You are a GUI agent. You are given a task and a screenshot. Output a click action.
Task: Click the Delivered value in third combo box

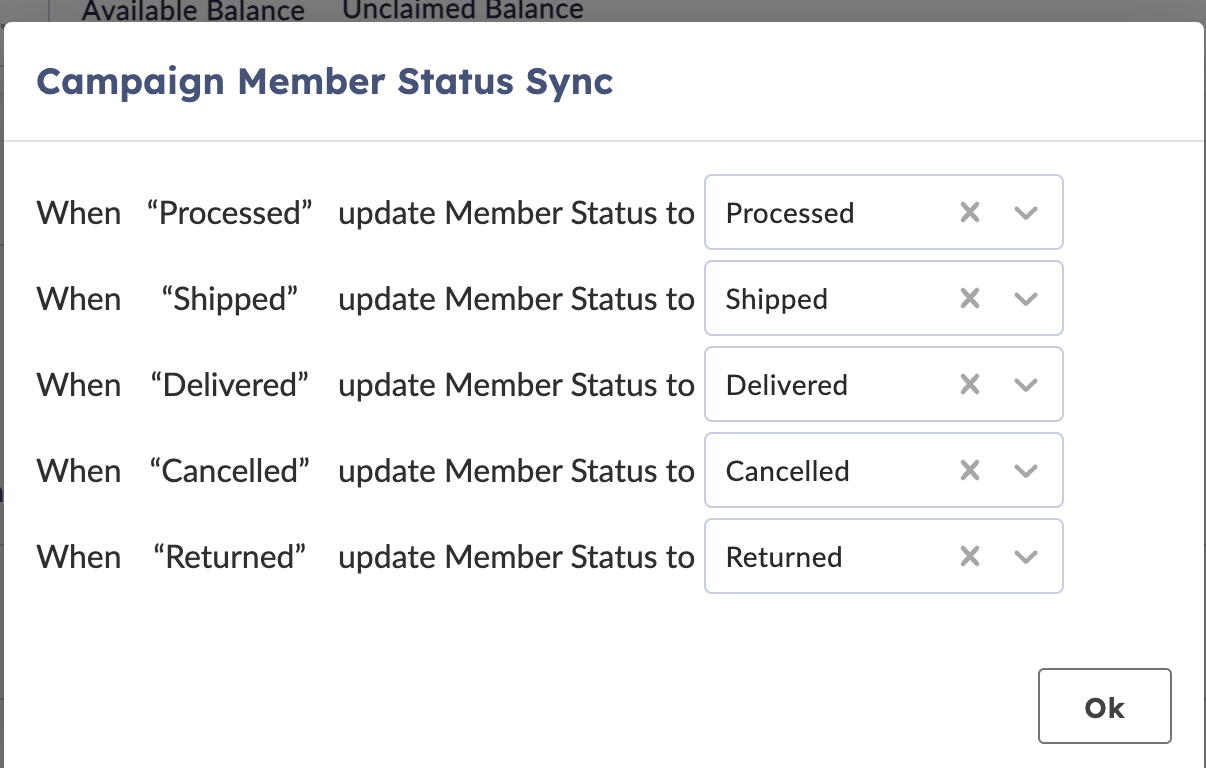[787, 385]
